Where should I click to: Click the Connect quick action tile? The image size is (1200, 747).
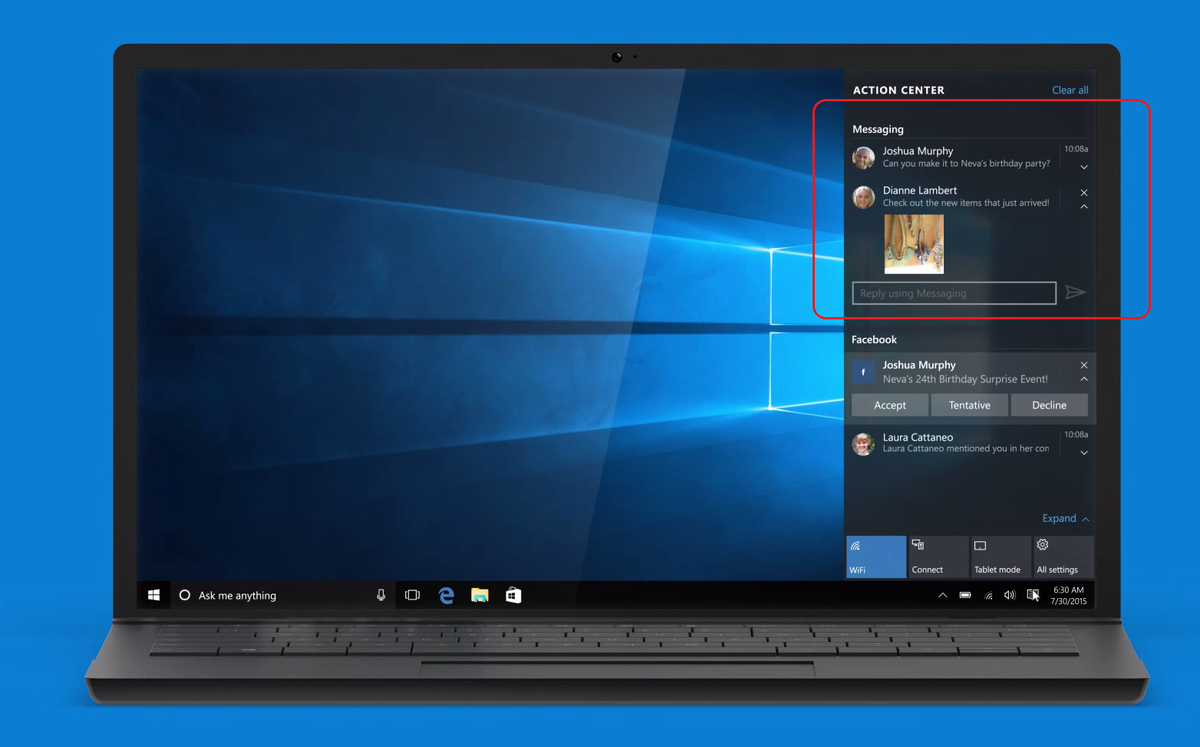[x=938, y=557]
